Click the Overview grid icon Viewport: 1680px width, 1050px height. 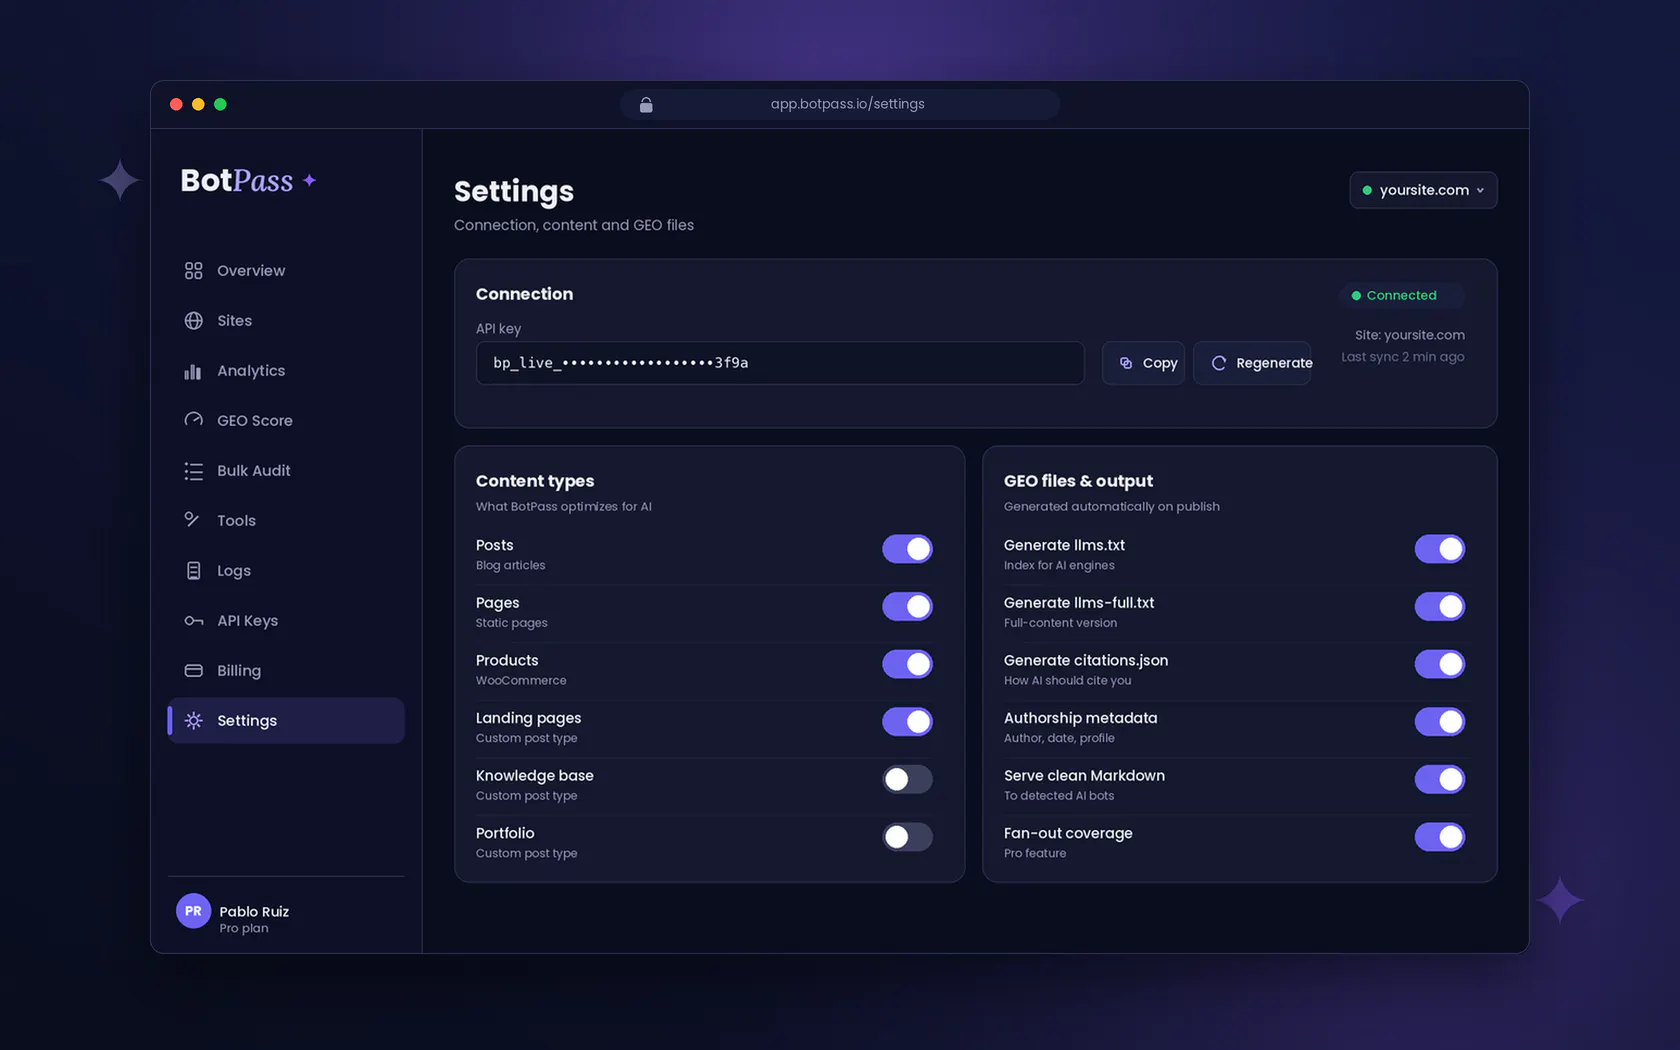[x=193, y=271]
